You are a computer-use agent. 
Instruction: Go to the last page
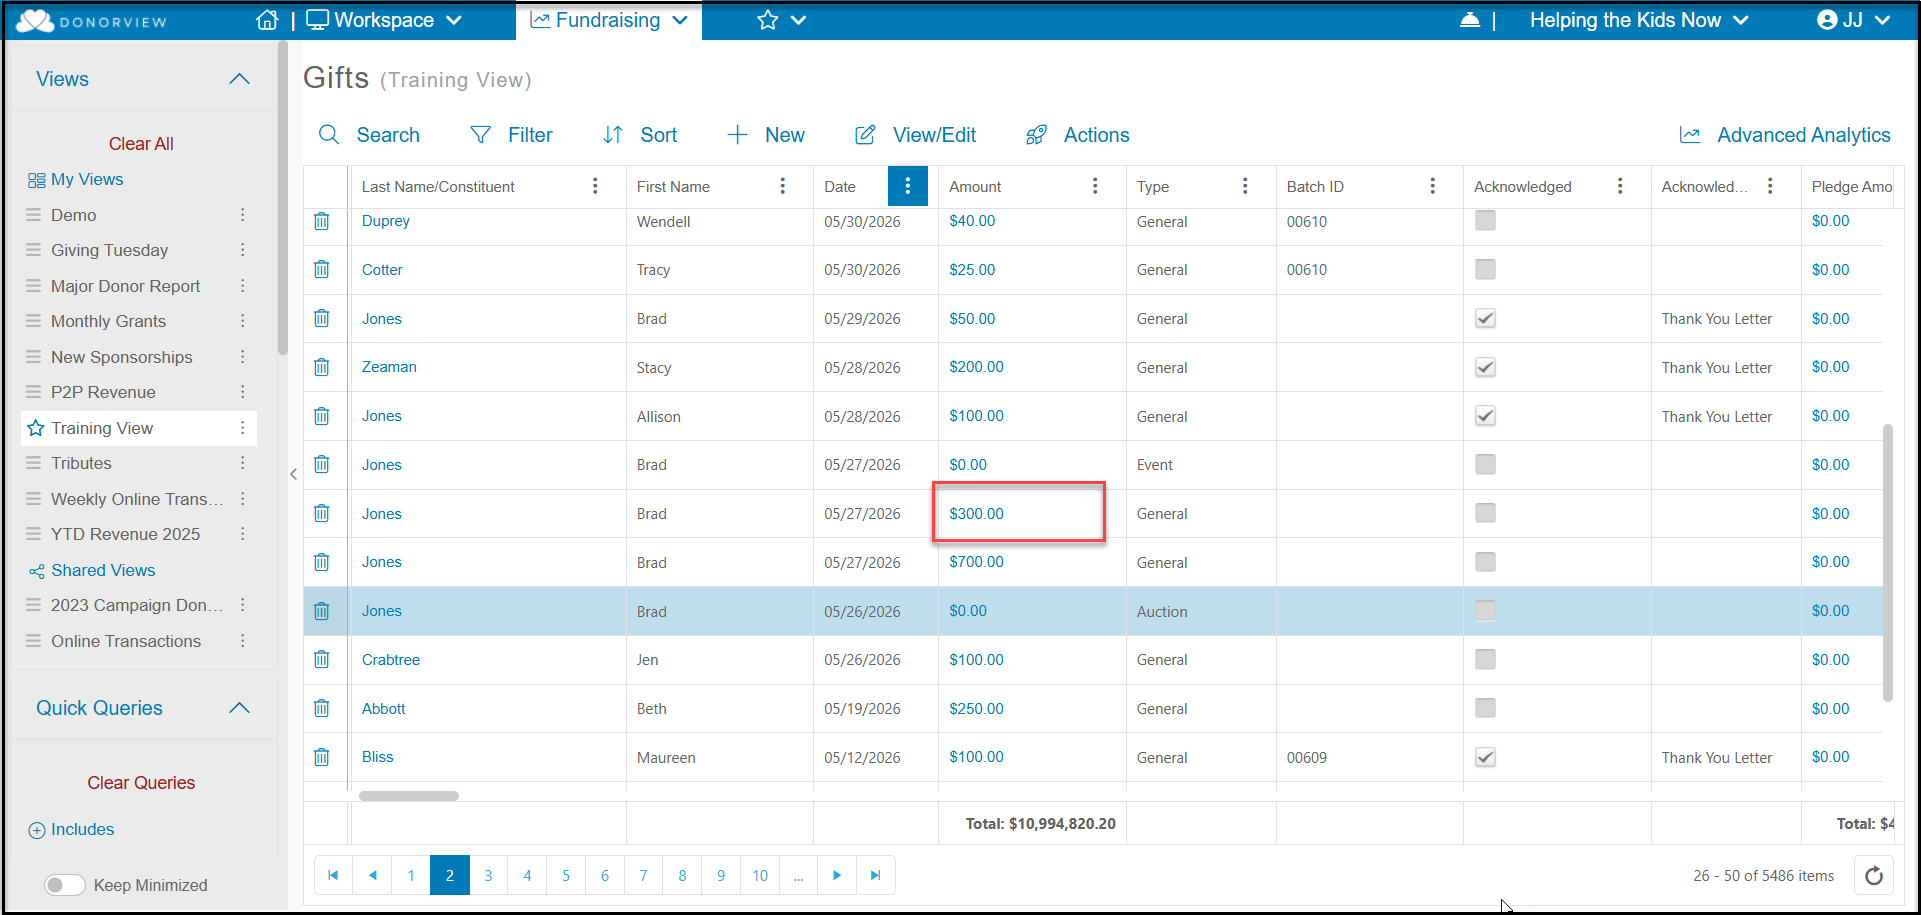pyautogui.click(x=876, y=876)
